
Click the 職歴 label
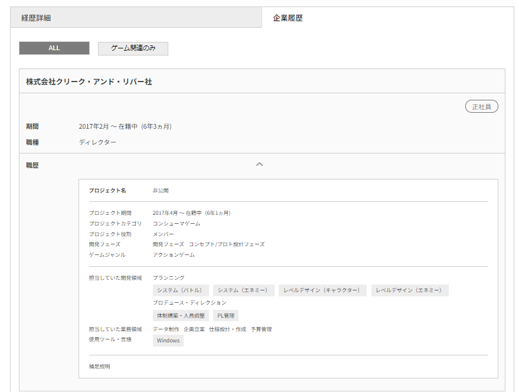click(x=32, y=165)
